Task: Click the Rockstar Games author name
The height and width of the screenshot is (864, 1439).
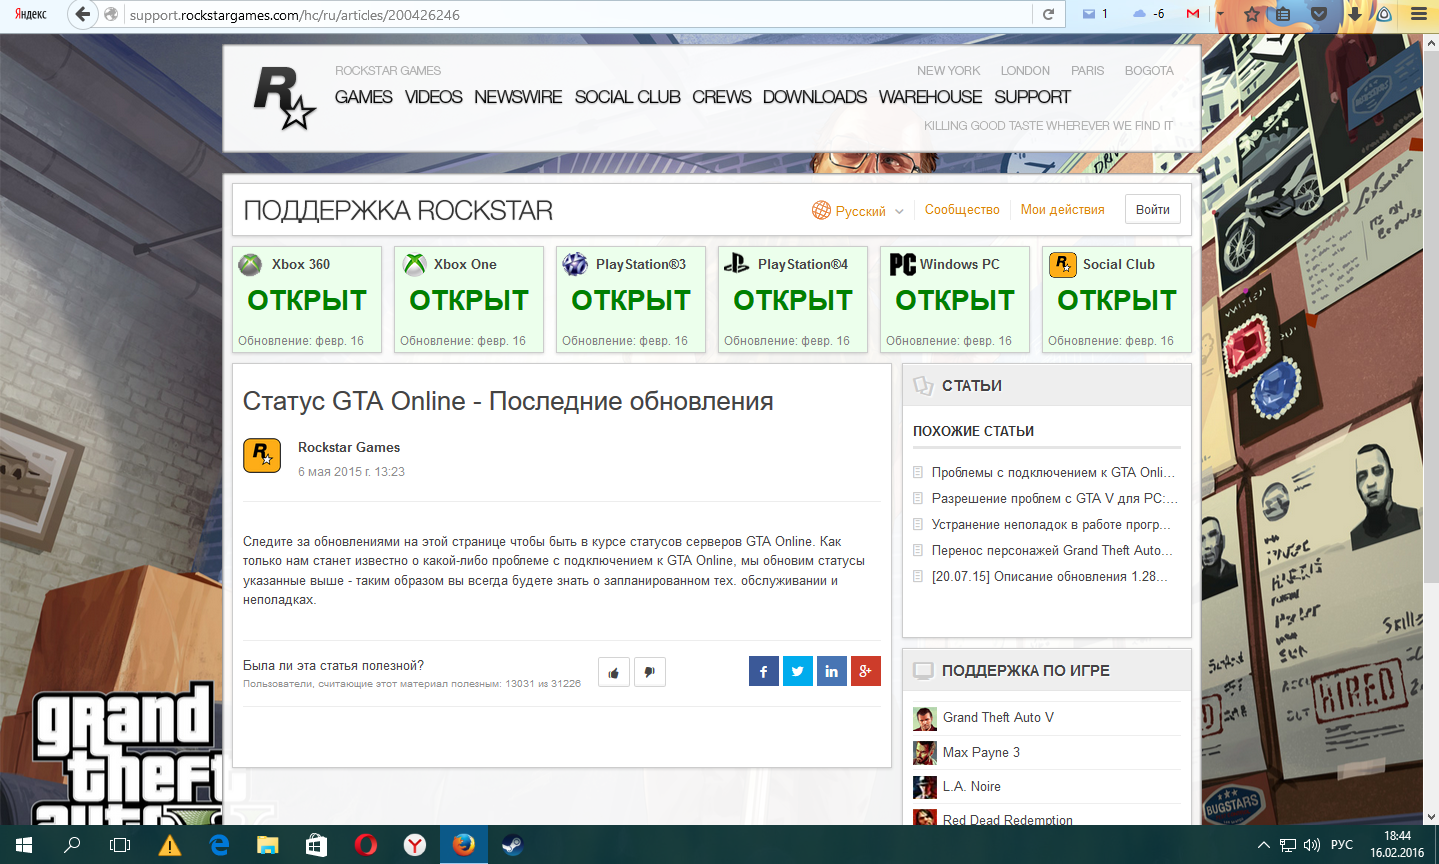Action: coord(349,447)
